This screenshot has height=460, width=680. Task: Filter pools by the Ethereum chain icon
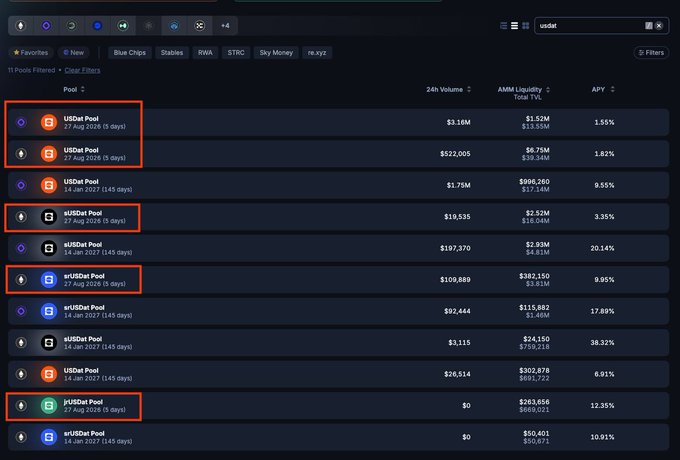coord(20,26)
